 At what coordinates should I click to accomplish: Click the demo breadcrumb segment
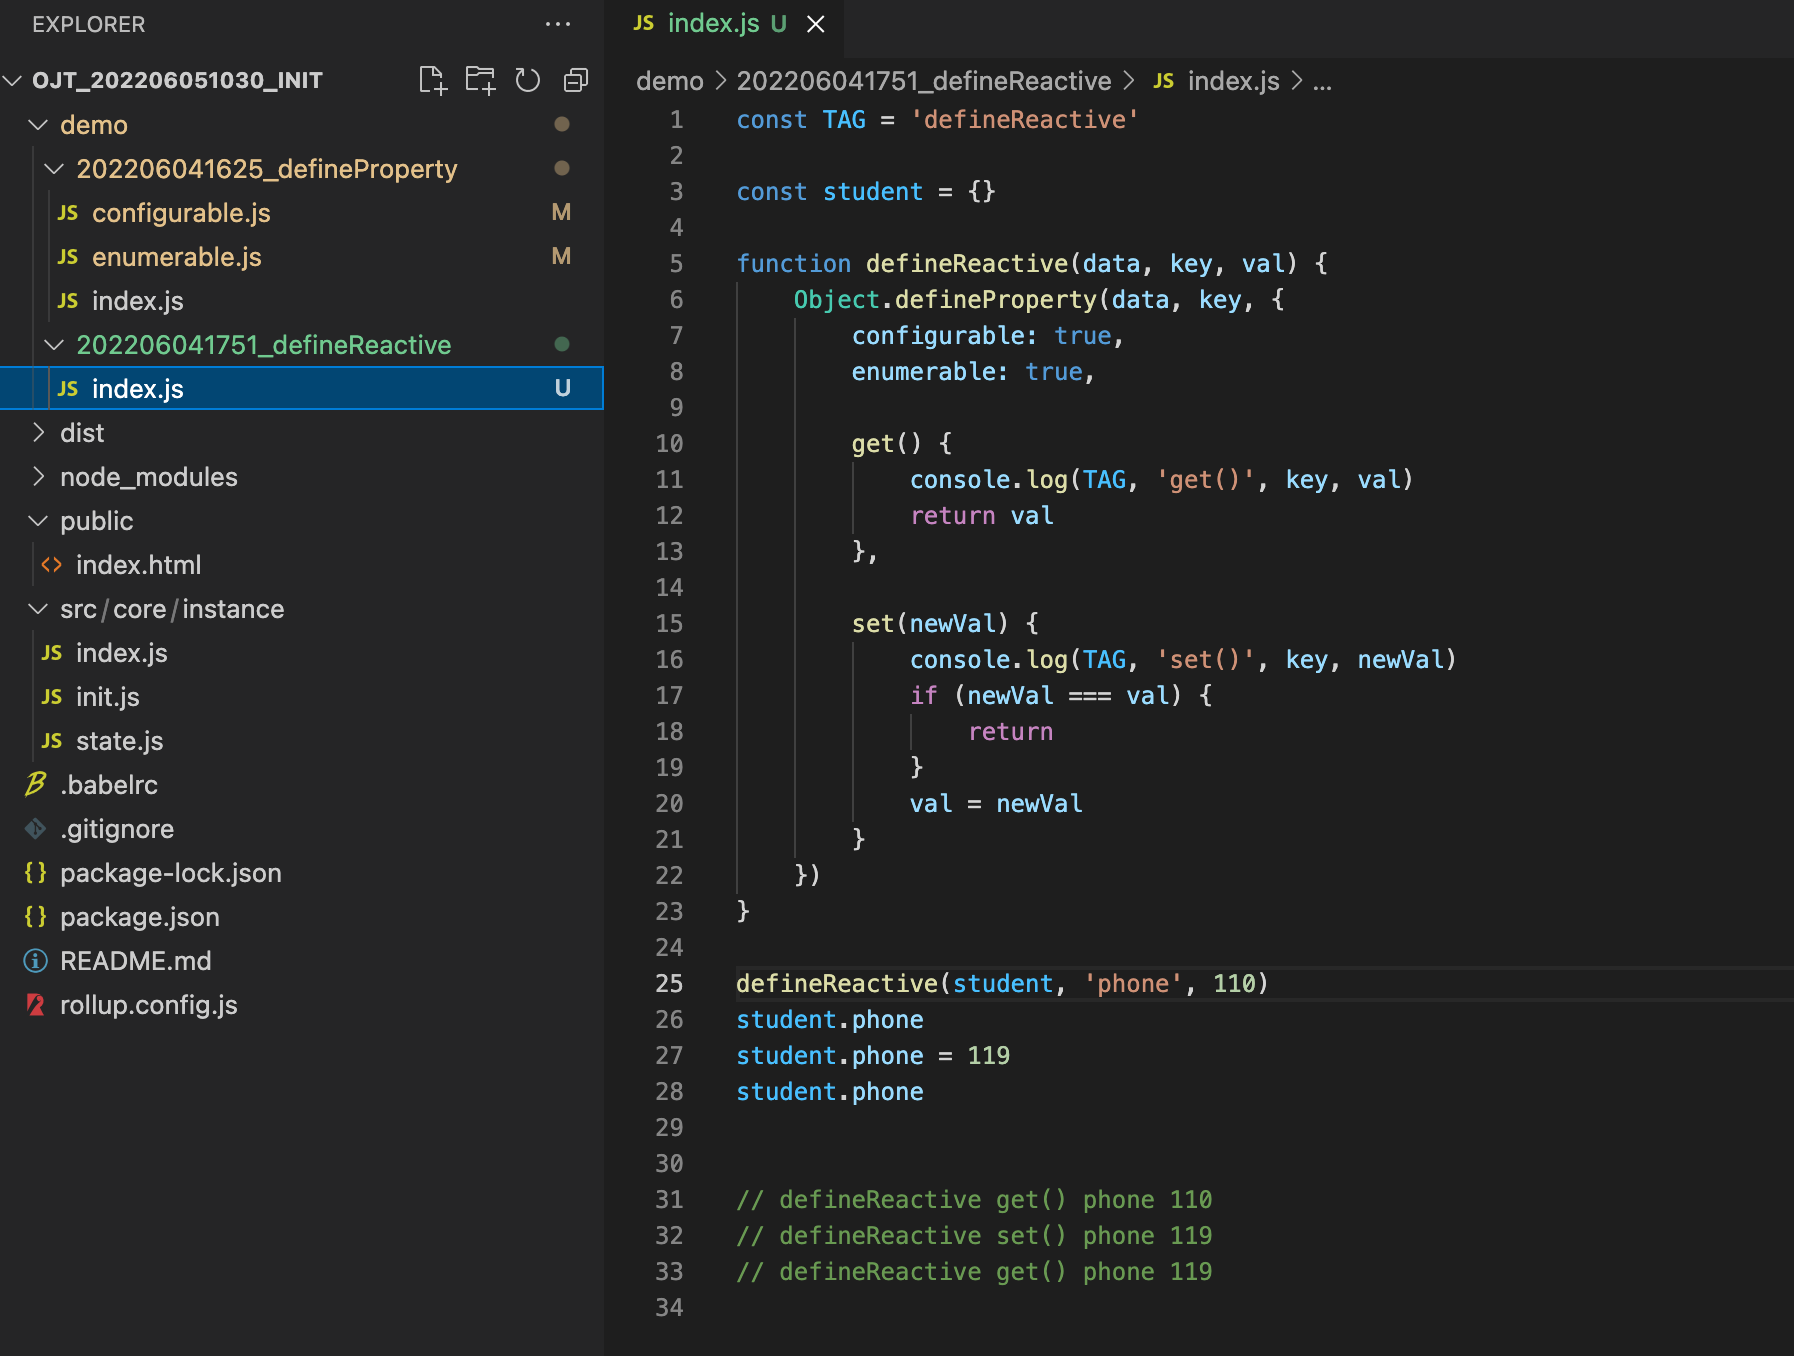pyautogui.click(x=670, y=81)
